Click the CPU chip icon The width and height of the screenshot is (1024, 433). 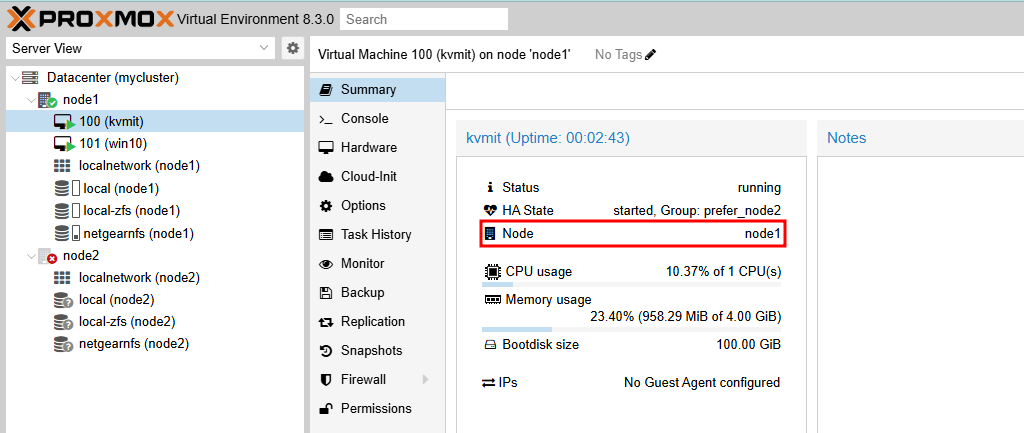[x=491, y=271]
